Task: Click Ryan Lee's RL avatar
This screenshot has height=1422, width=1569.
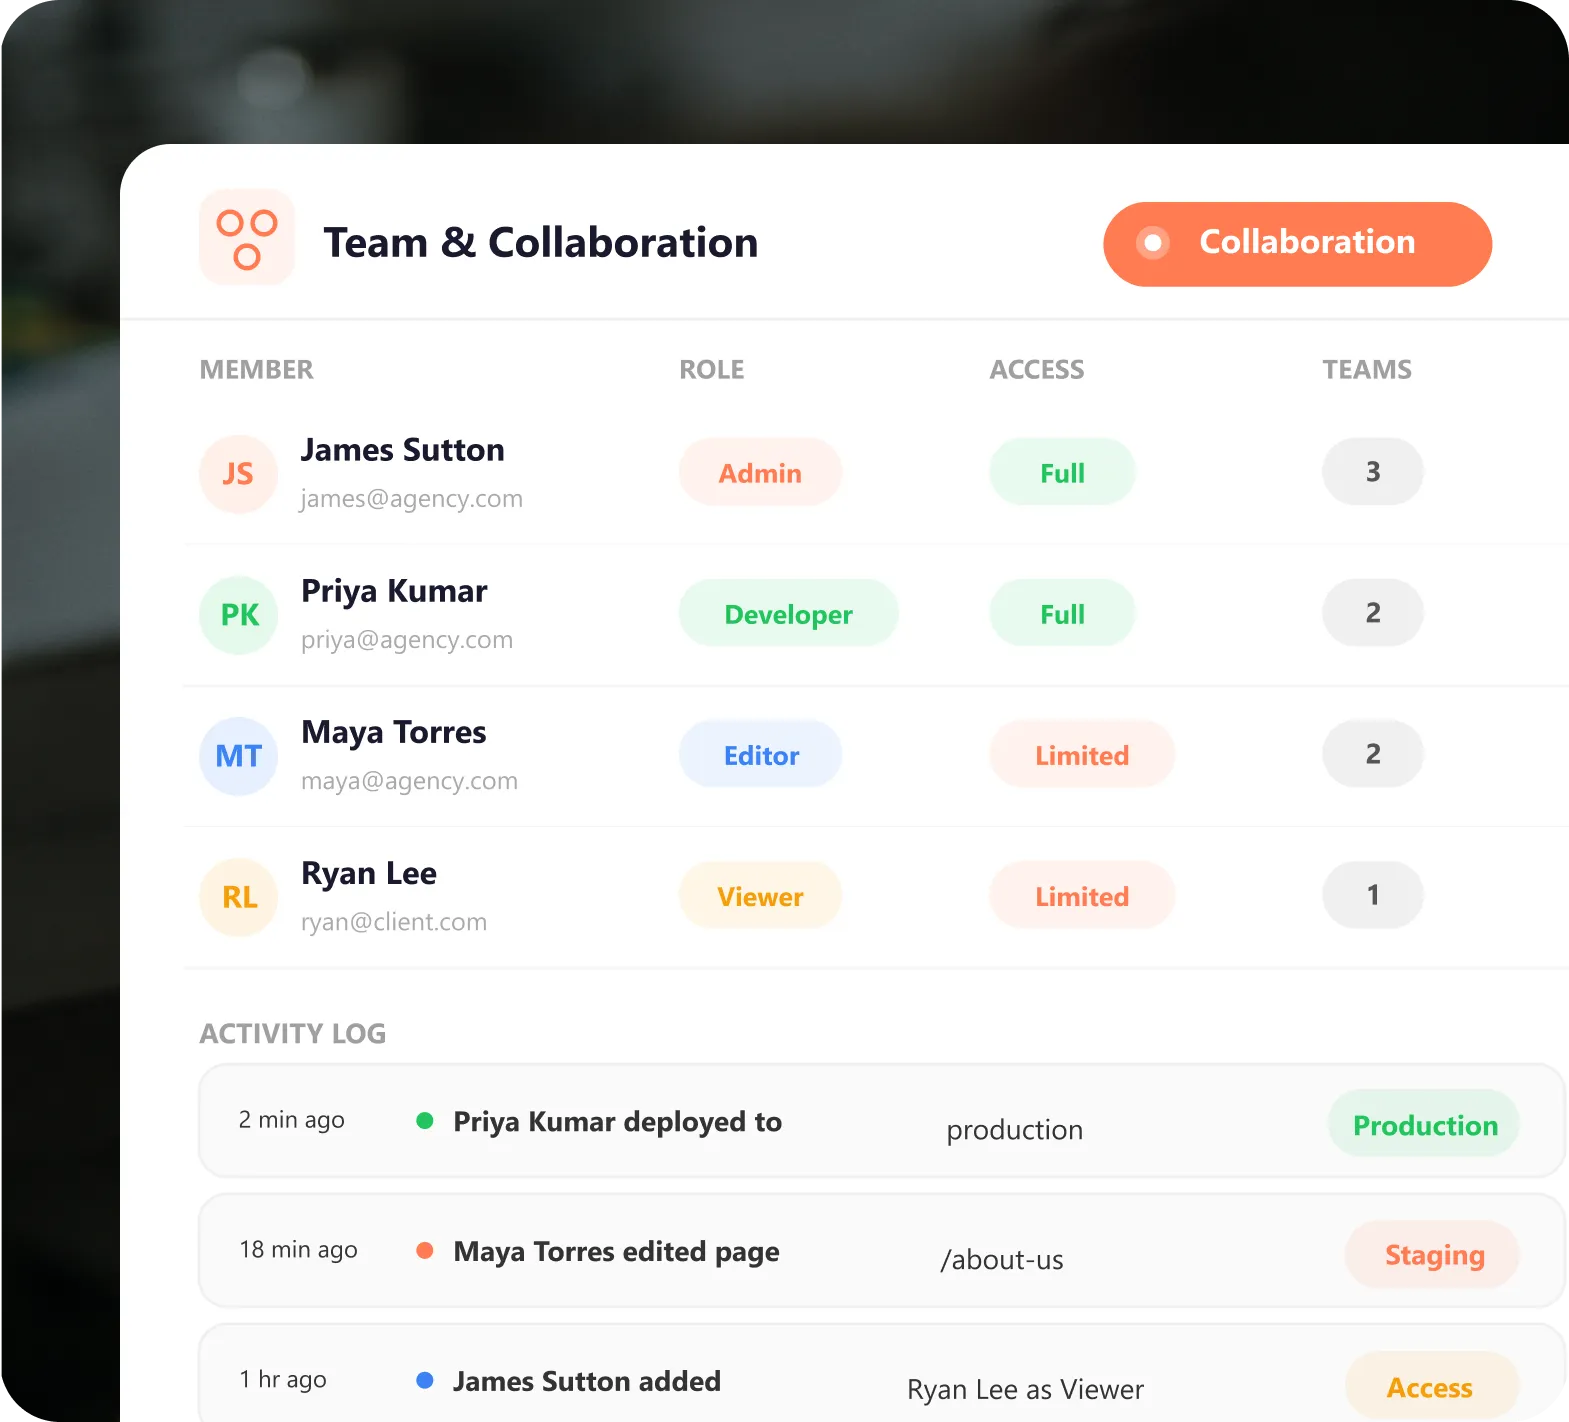Action: tap(238, 897)
